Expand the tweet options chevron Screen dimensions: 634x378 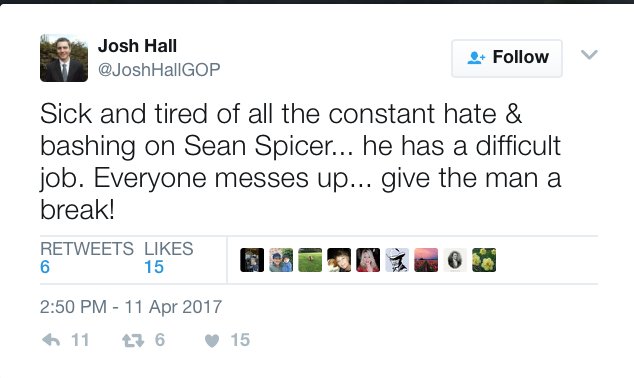[589, 55]
